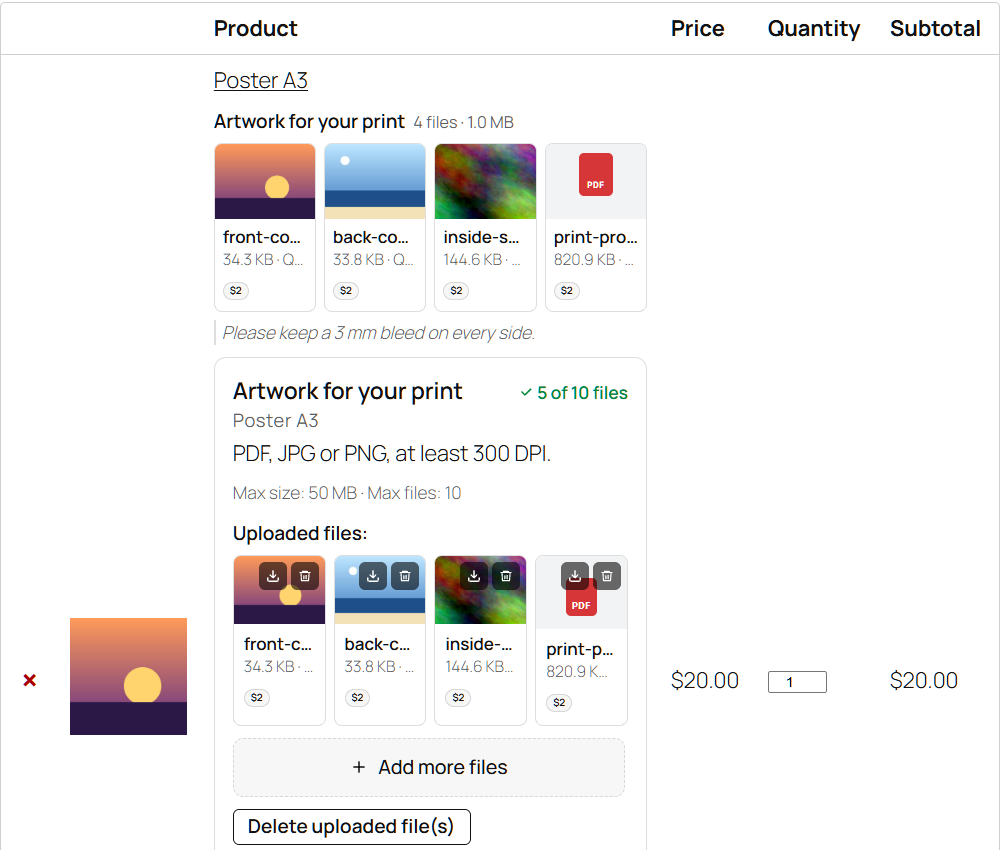Click the '820.9 KB' size in summary card
1000x850 pixels.
pos(585,260)
